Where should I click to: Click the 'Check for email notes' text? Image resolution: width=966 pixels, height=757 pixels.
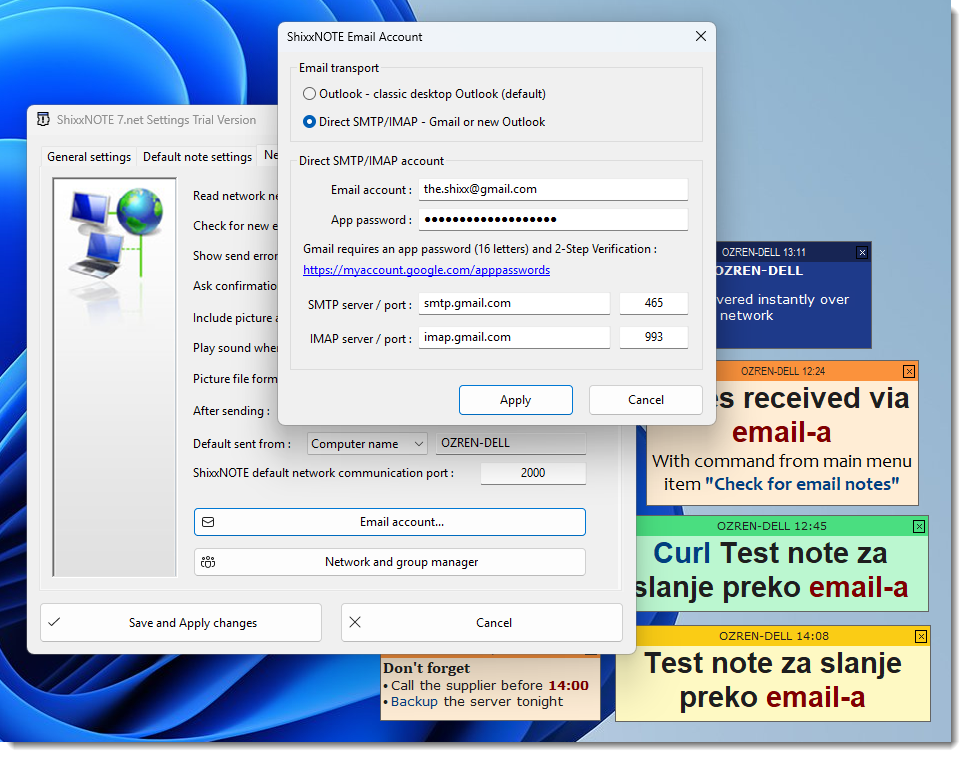click(x=802, y=484)
